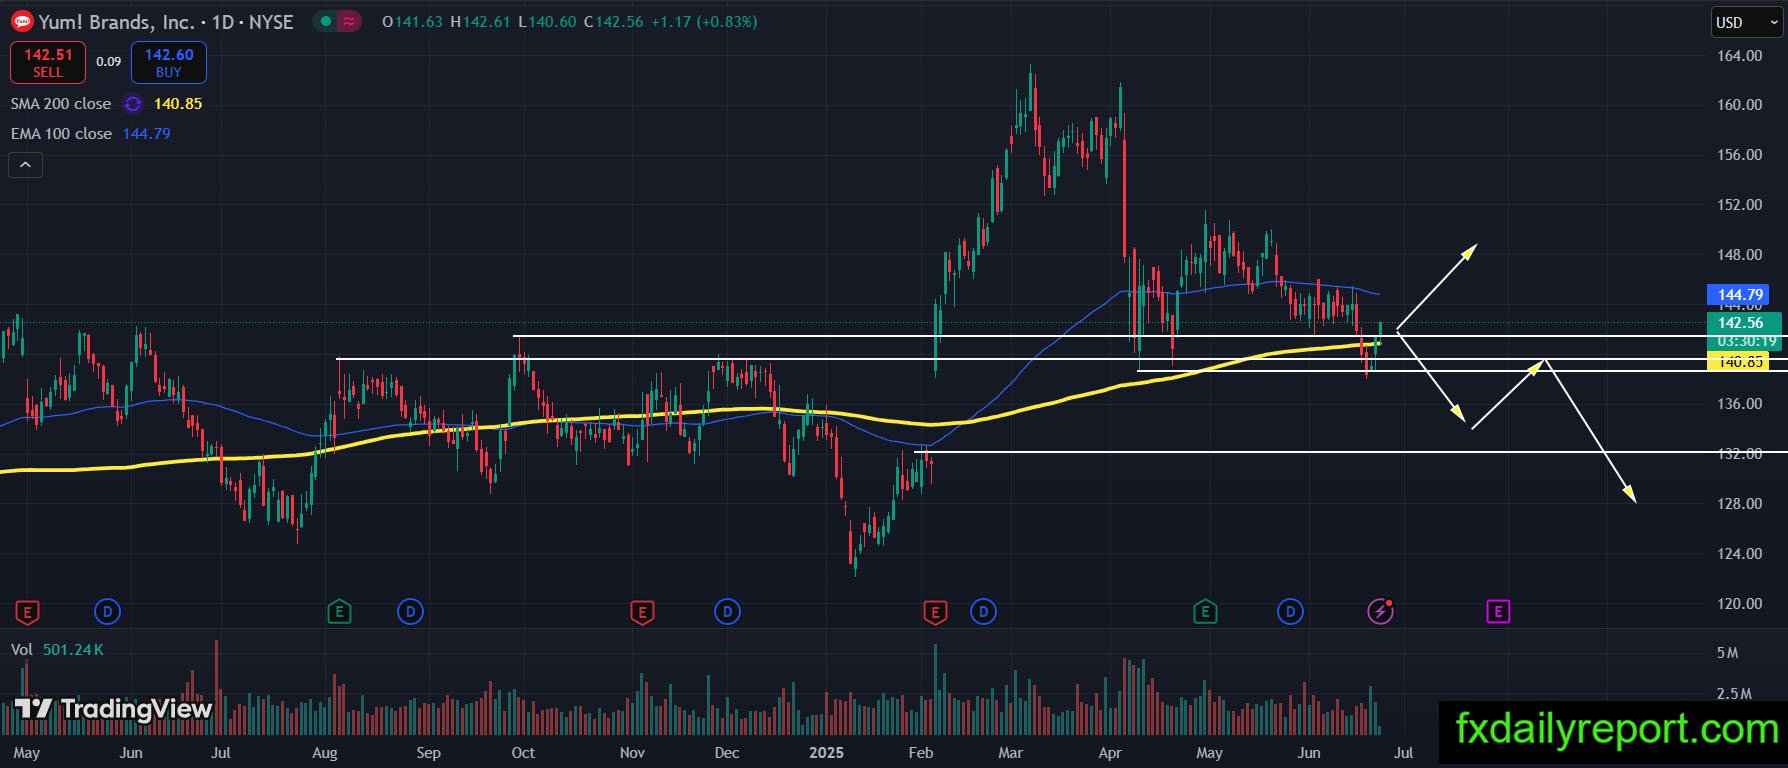The image size is (1788, 768).
Task: Click the change value +1.17 (+0.83%)
Action: tap(704, 22)
